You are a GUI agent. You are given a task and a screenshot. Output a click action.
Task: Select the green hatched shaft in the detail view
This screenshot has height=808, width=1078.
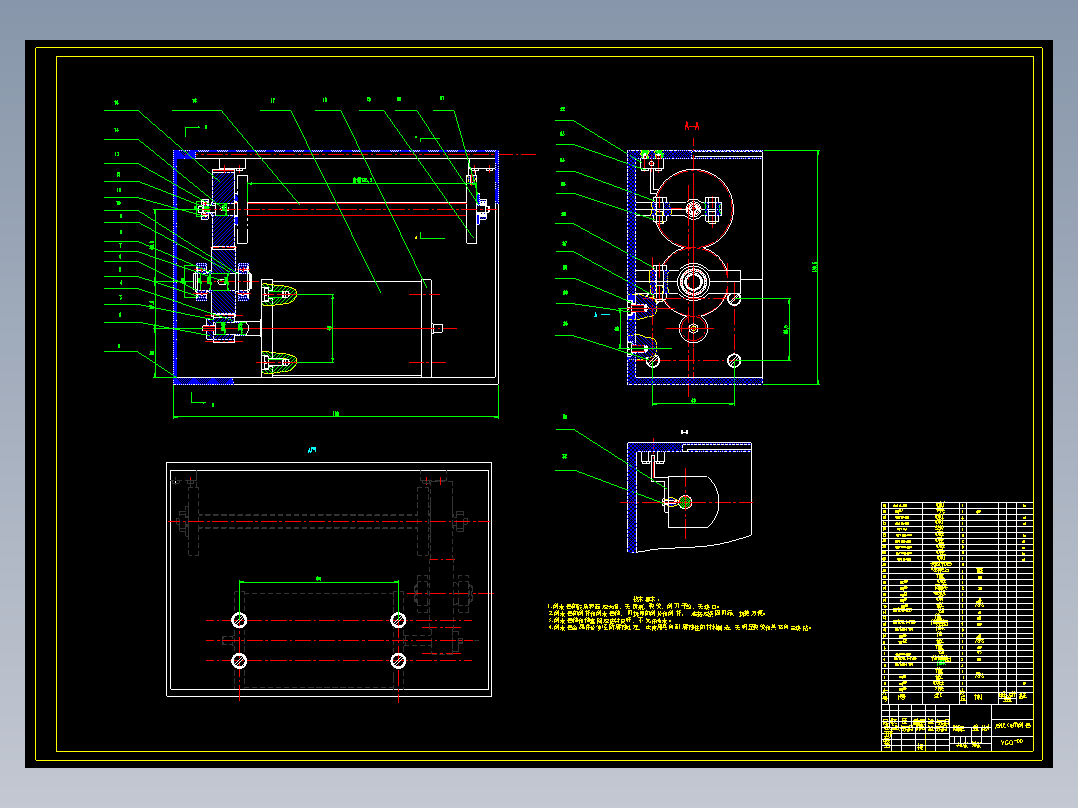[x=685, y=502]
